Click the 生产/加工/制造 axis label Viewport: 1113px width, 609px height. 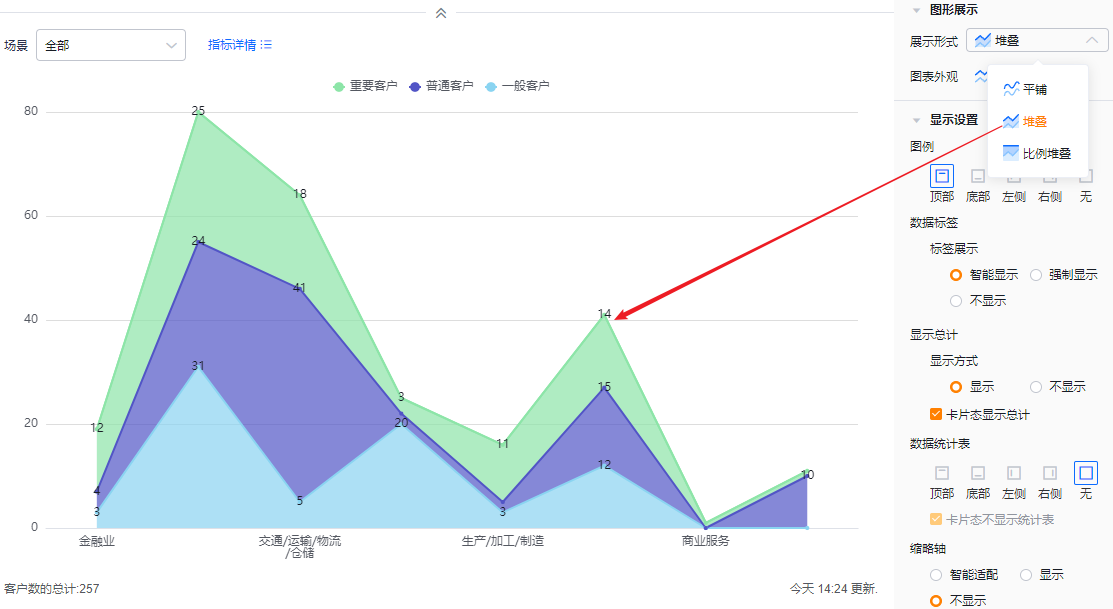(503, 541)
